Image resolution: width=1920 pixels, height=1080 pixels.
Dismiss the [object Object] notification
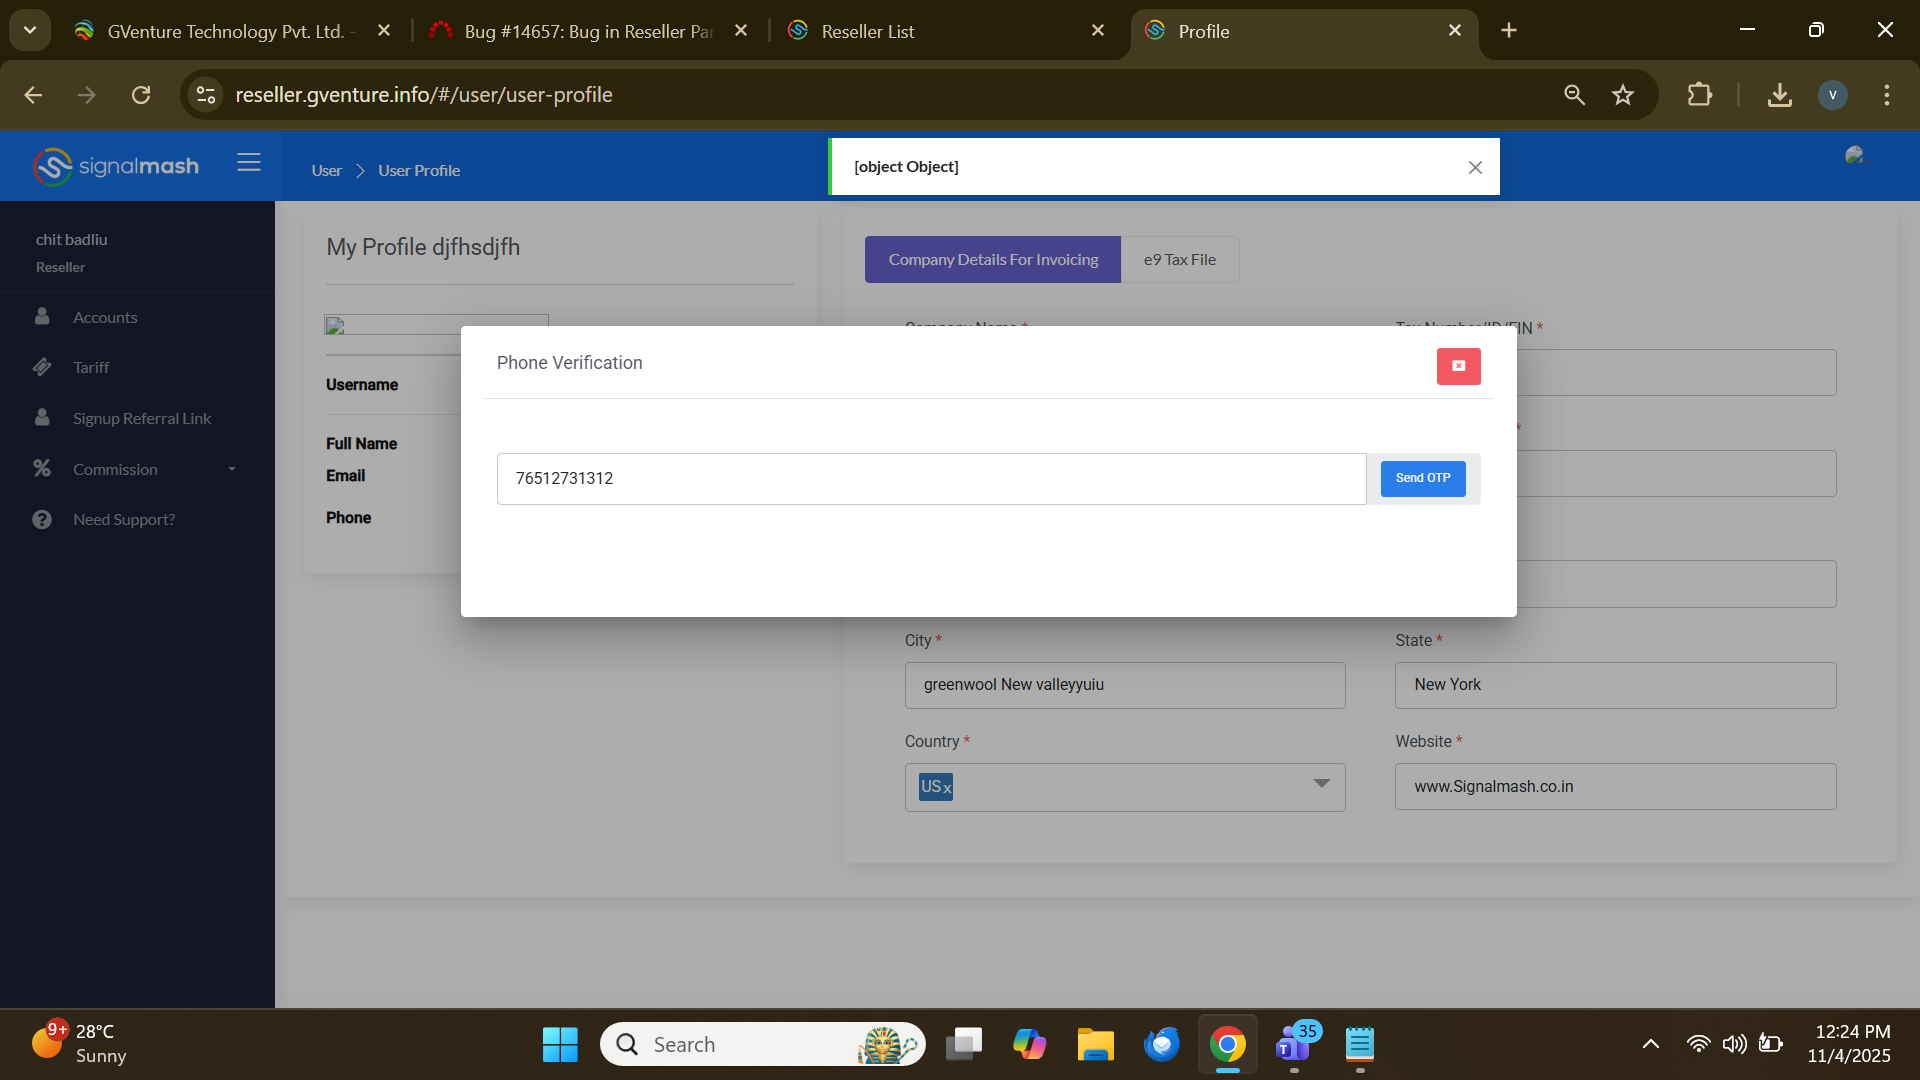1475,168
